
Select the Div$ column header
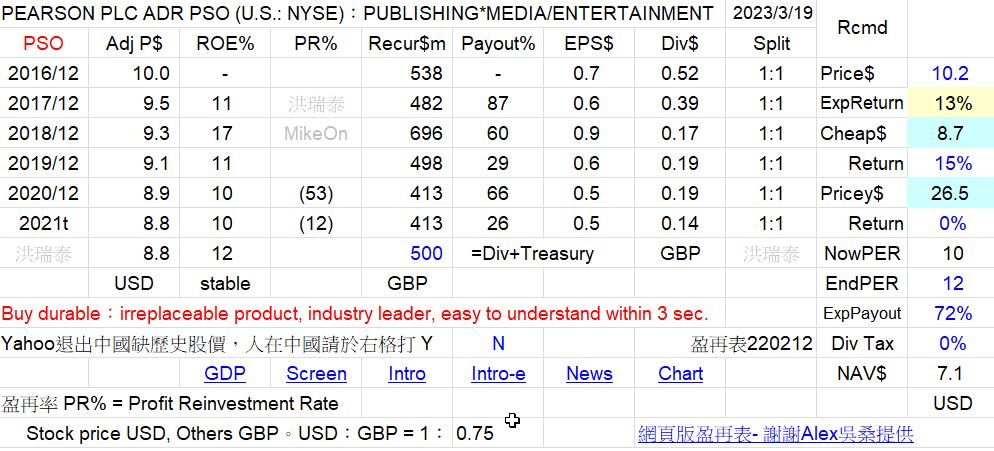(680, 43)
